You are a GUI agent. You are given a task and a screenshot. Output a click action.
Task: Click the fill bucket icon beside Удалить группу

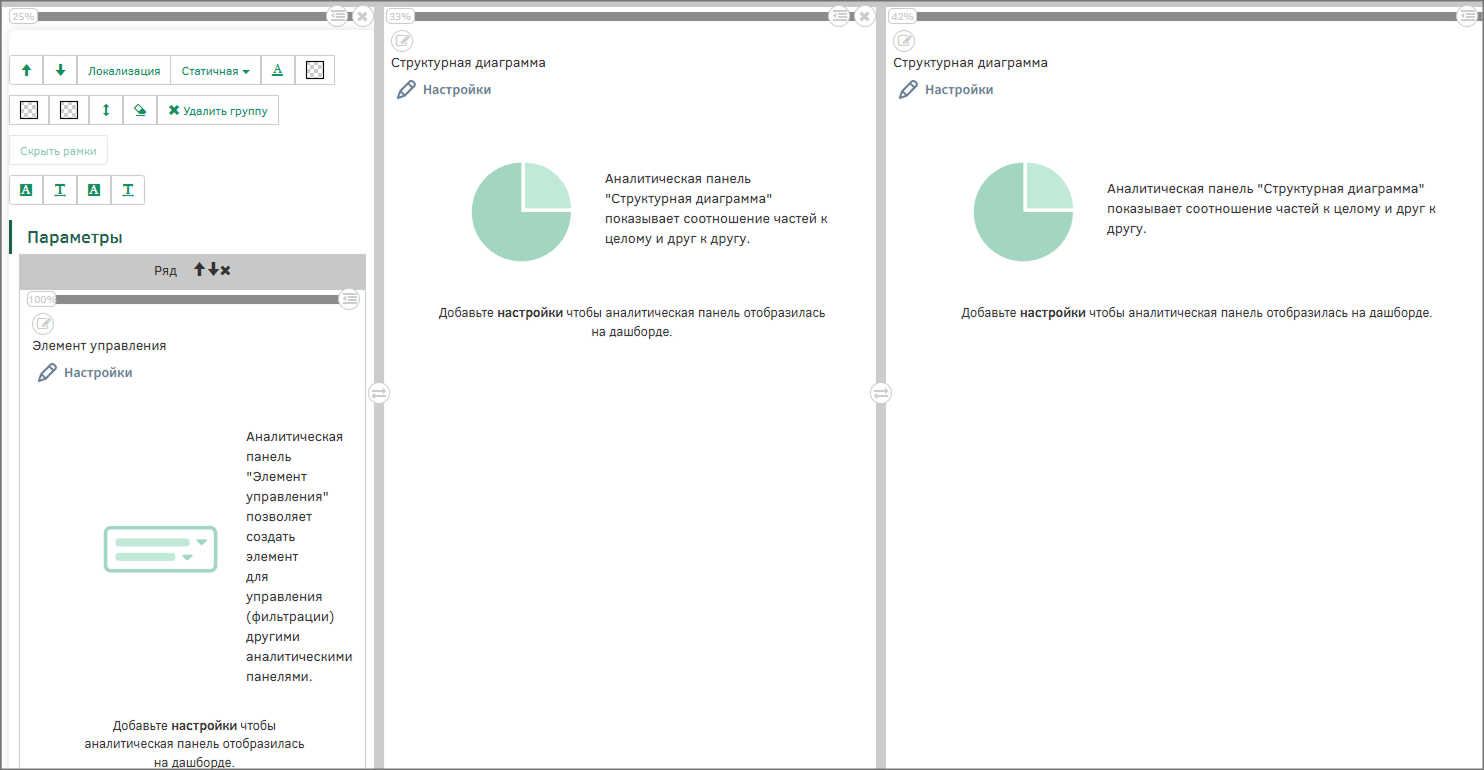pos(140,110)
